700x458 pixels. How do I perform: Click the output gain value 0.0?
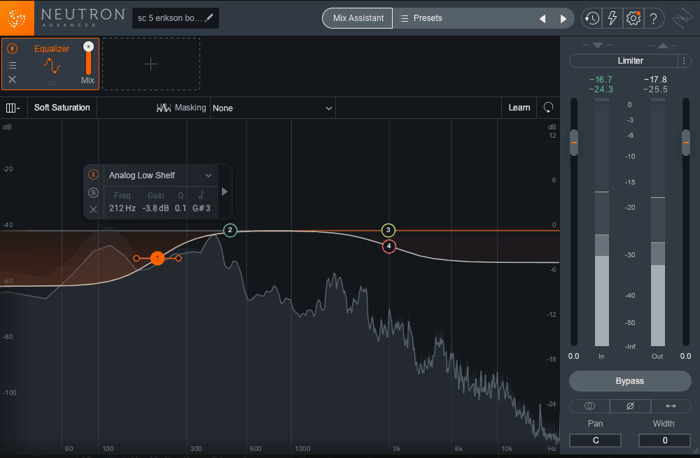685,356
